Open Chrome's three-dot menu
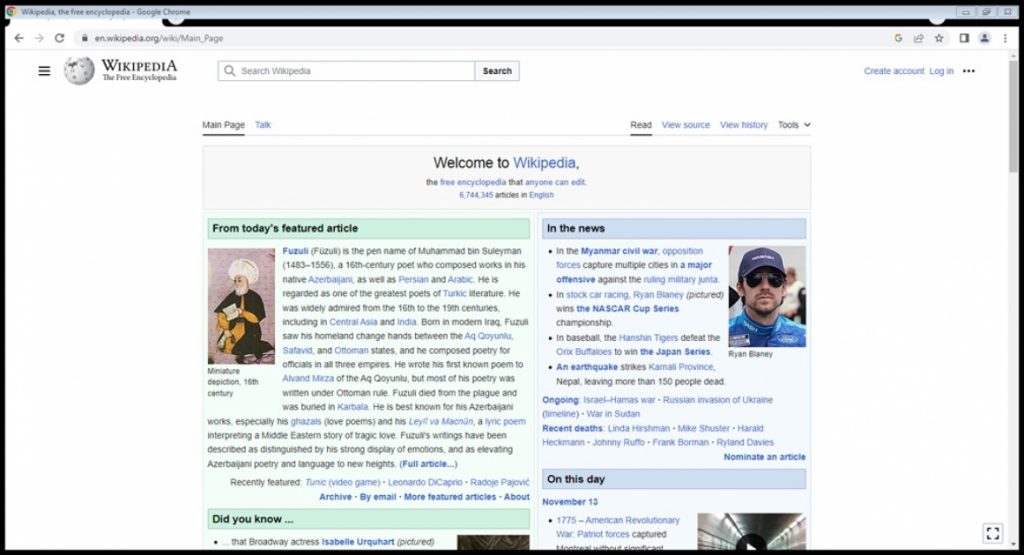Viewport: 1024px width, 555px height. pyautogui.click(x=1005, y=38)
